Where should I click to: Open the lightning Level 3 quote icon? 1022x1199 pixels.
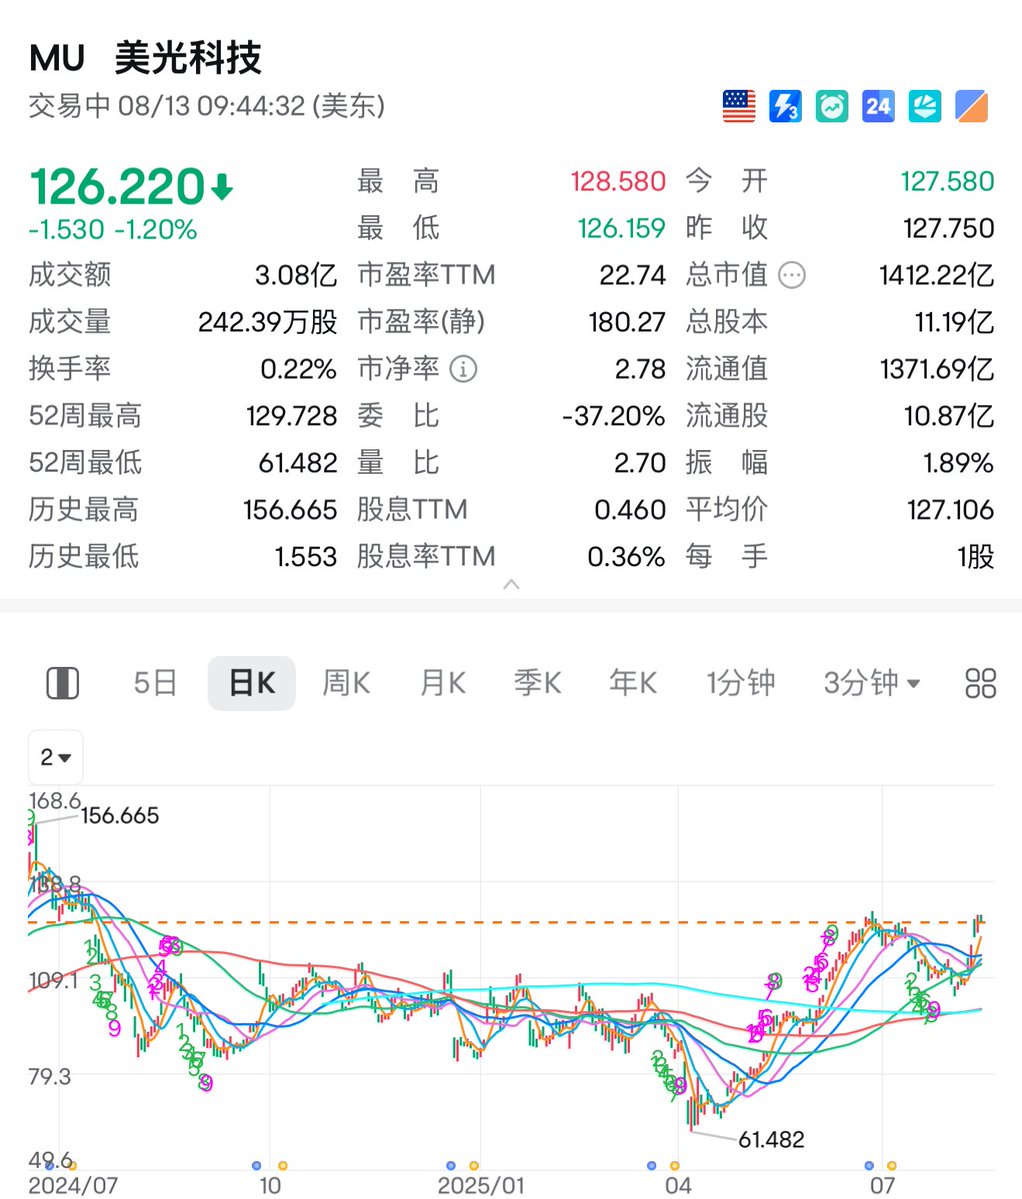[x=785, y=106]
